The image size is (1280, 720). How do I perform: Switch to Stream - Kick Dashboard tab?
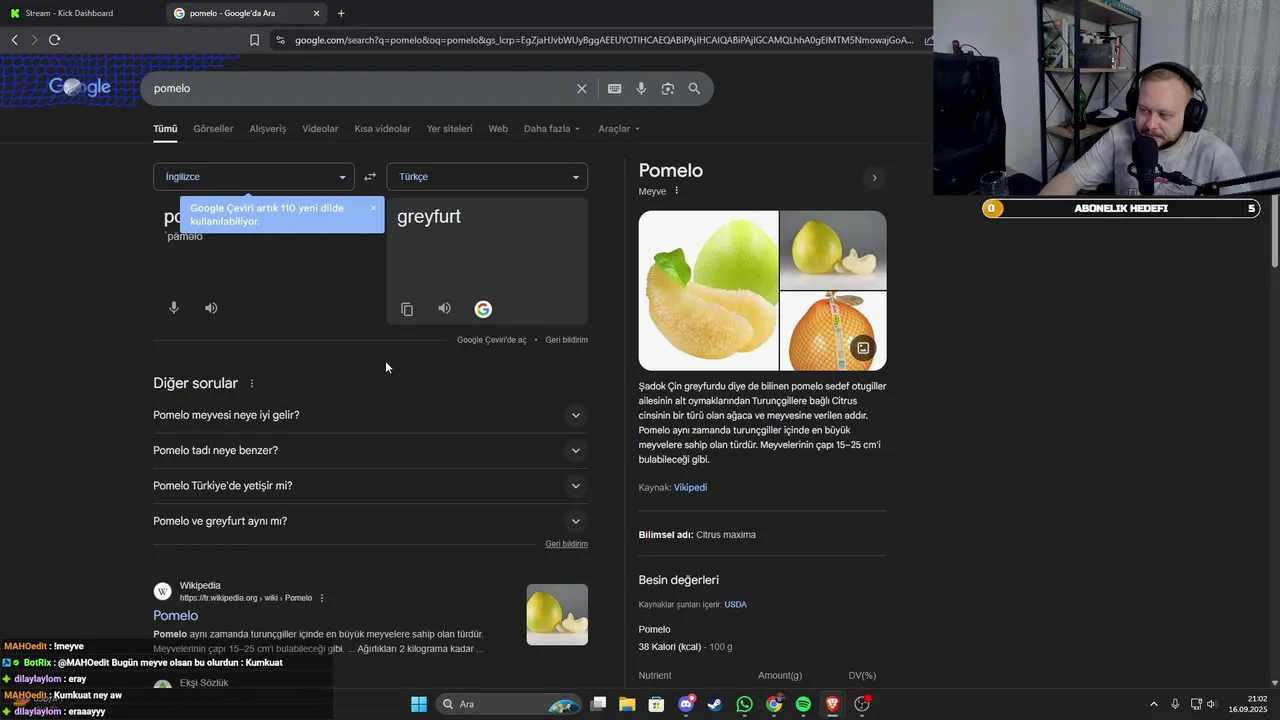(x=80, y=13)
